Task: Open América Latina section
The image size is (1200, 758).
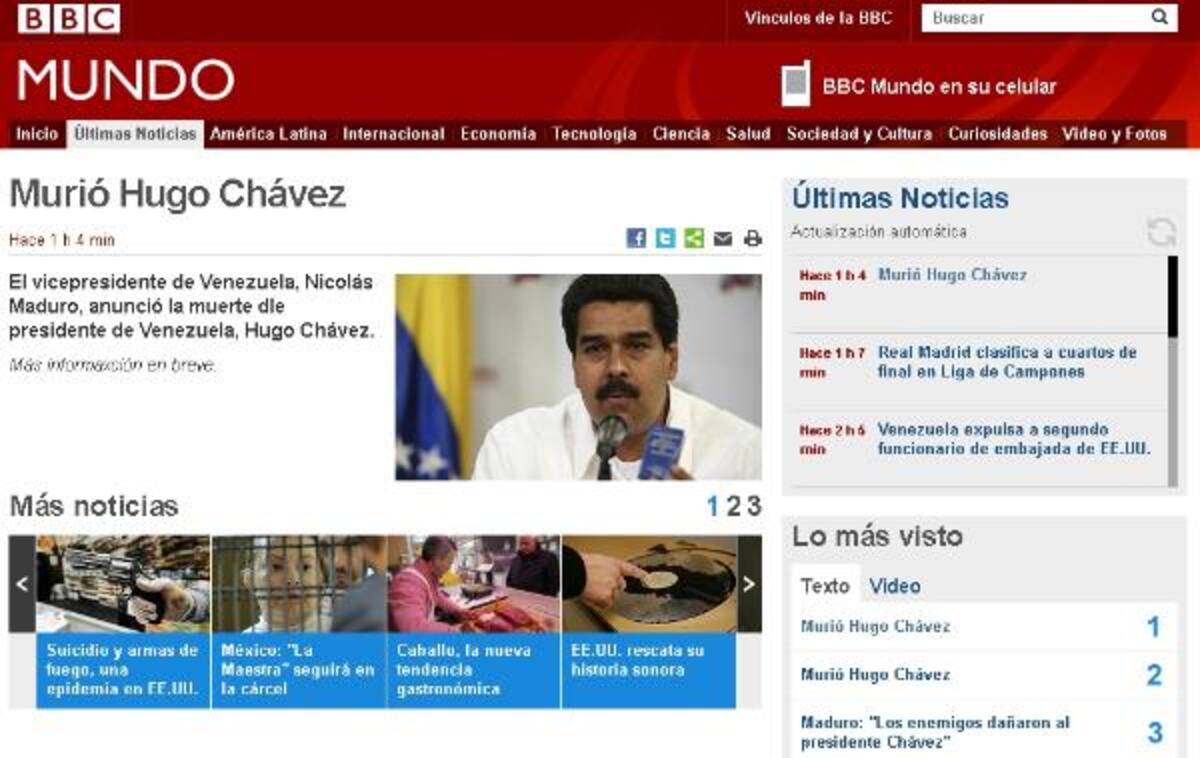Action: point(268,134)
